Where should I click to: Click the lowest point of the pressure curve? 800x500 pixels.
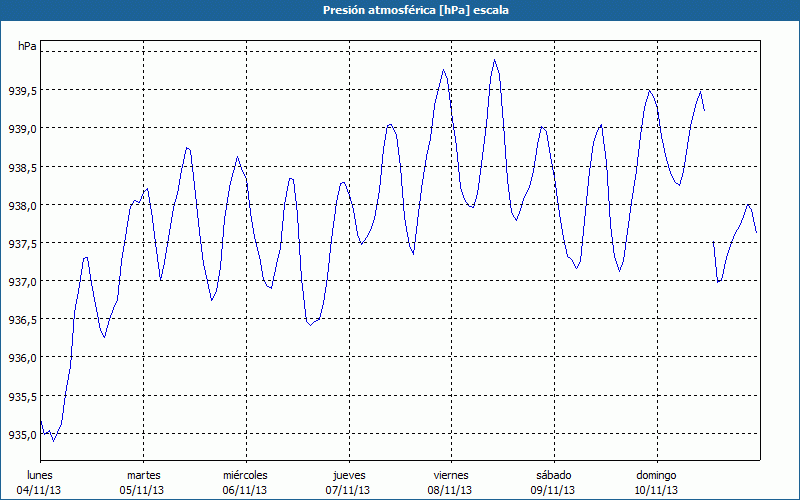[53, 440]
